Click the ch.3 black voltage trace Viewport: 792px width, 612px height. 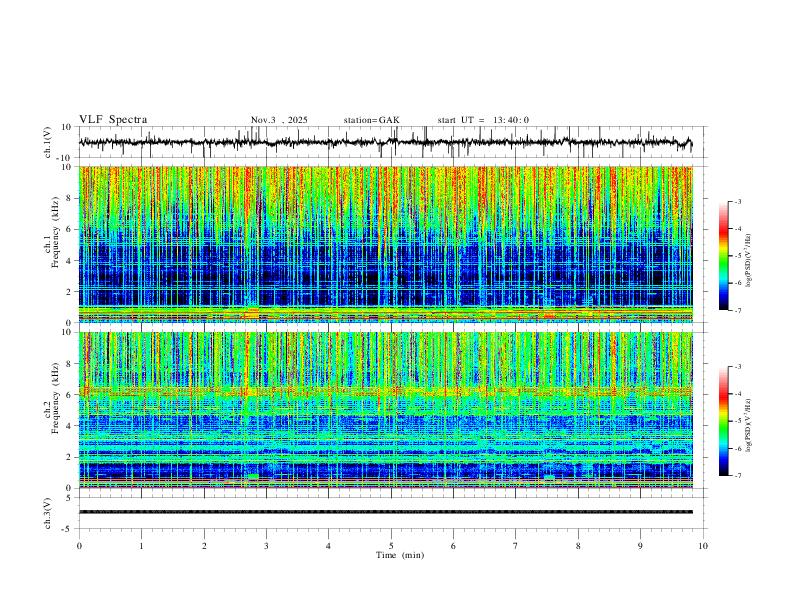pyautogui.click(x=386, y=512)
